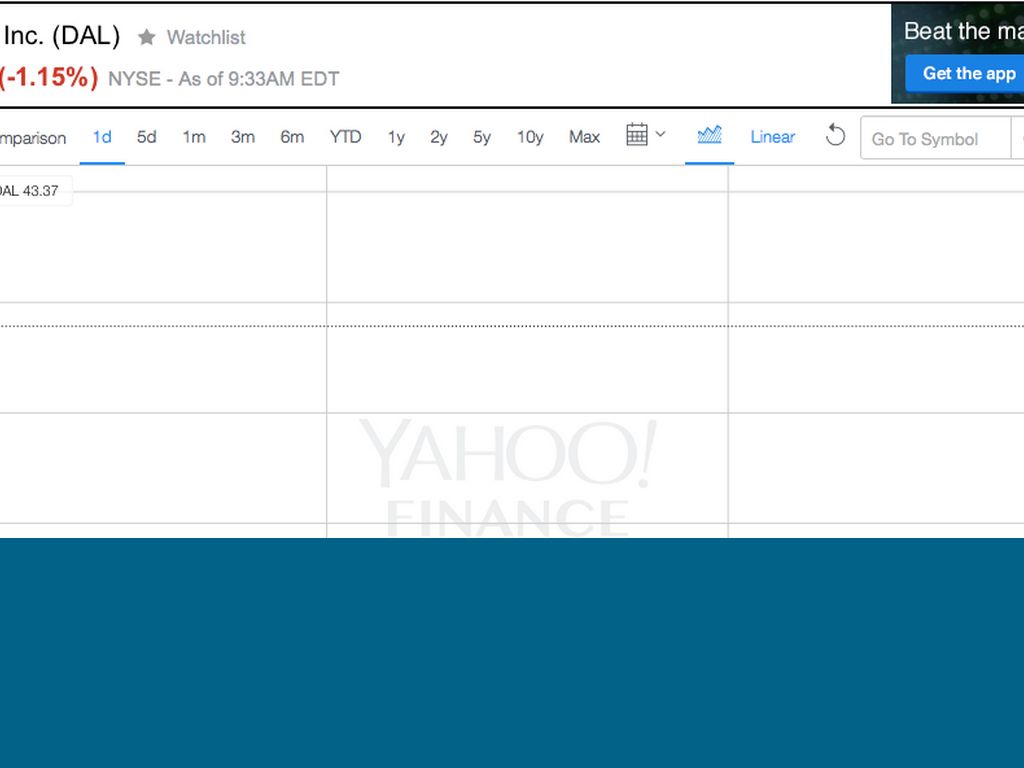Choose the 1y time range
1024x768 pixels.
(396, 137)
